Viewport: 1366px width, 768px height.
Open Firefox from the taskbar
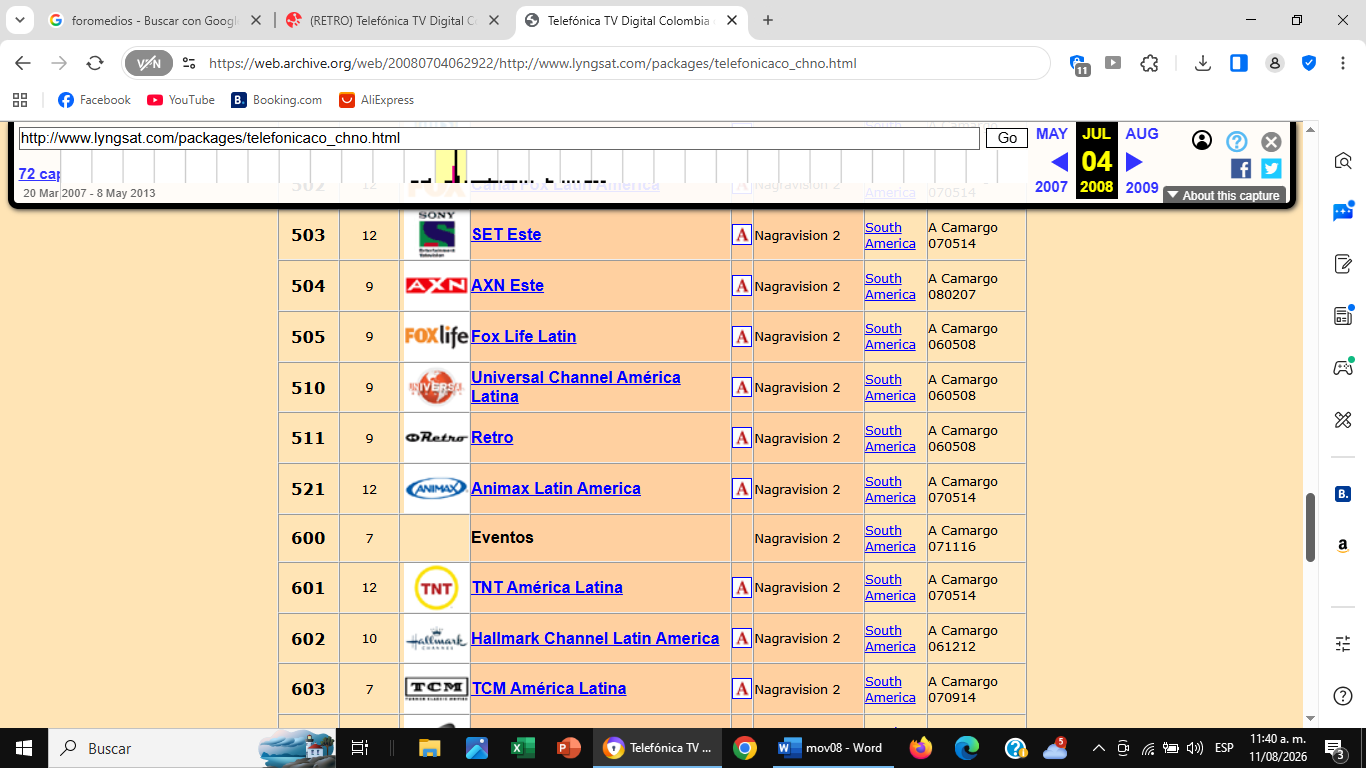921,748
